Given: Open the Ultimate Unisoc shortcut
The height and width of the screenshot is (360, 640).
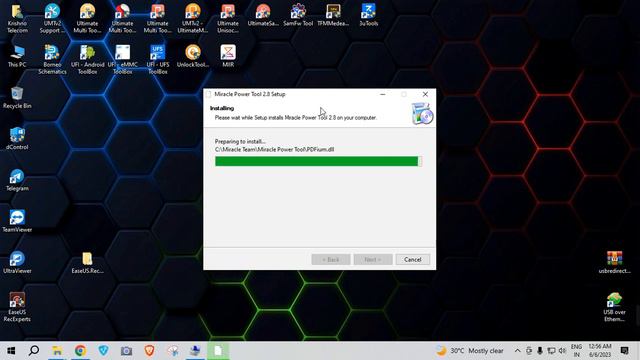Looking at the screenshot, I should coord(228,18).
